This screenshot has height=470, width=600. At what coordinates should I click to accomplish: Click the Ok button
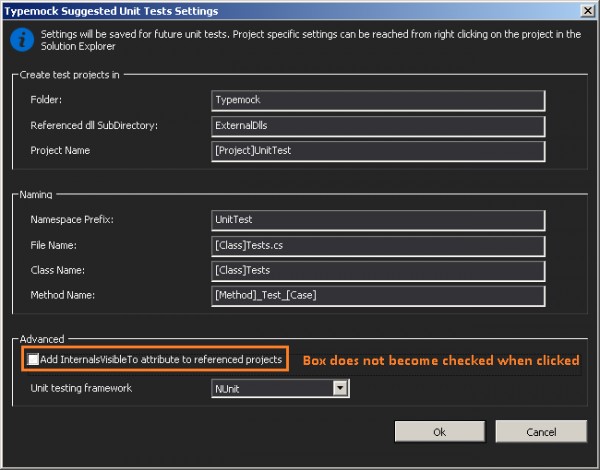440,432
